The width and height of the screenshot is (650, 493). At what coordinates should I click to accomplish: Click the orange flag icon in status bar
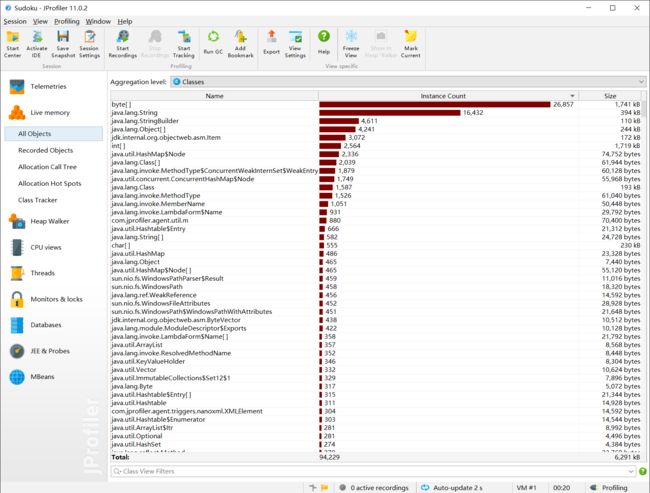[325, 488]
